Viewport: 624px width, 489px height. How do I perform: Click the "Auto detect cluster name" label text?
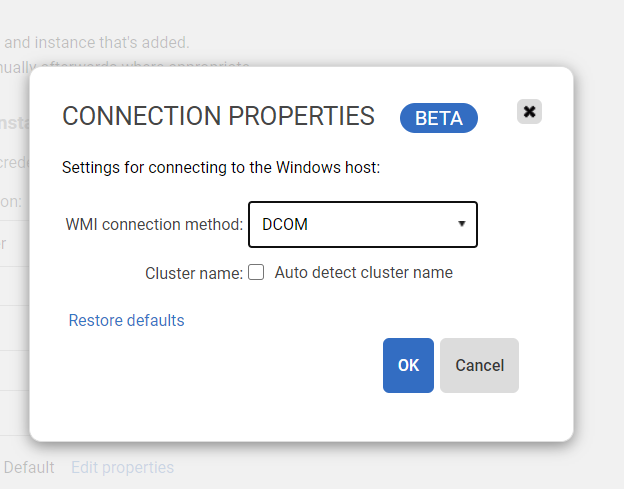363,272
